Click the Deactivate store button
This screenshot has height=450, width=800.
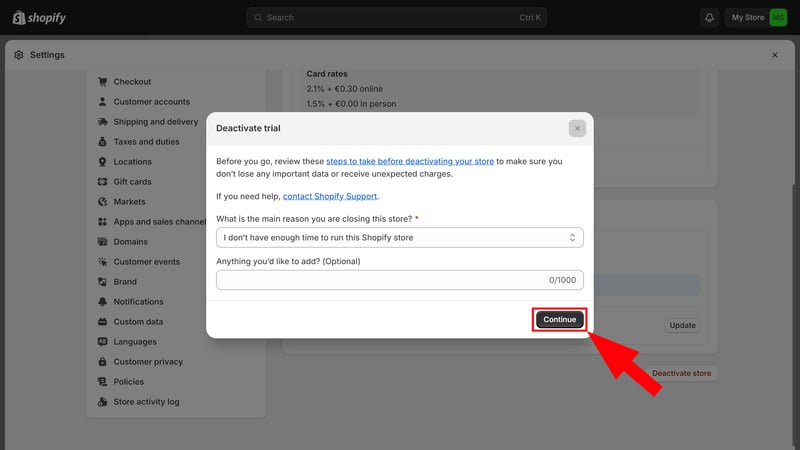pyautogui.click(x=681, y=373)
